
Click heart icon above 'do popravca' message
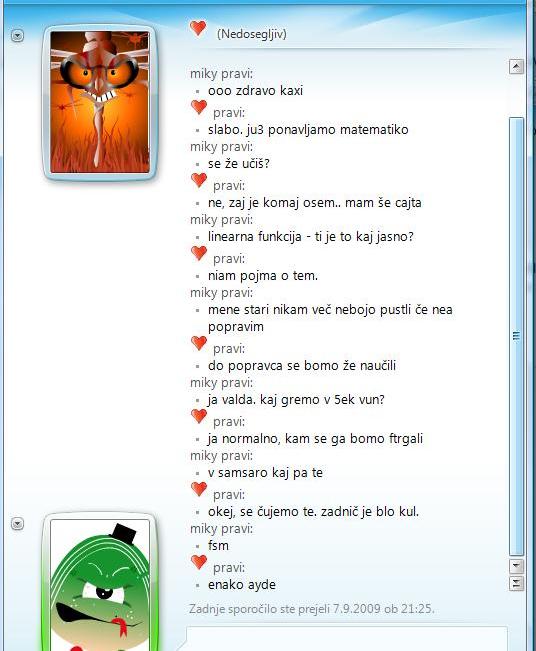point(199,343)
